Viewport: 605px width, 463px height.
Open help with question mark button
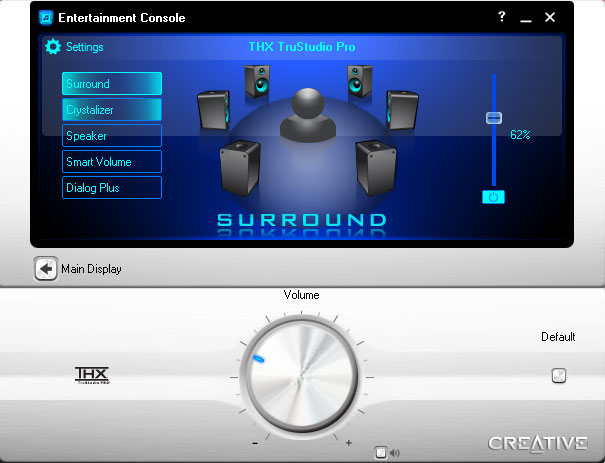pyautogui.click(x=501, y=18)
